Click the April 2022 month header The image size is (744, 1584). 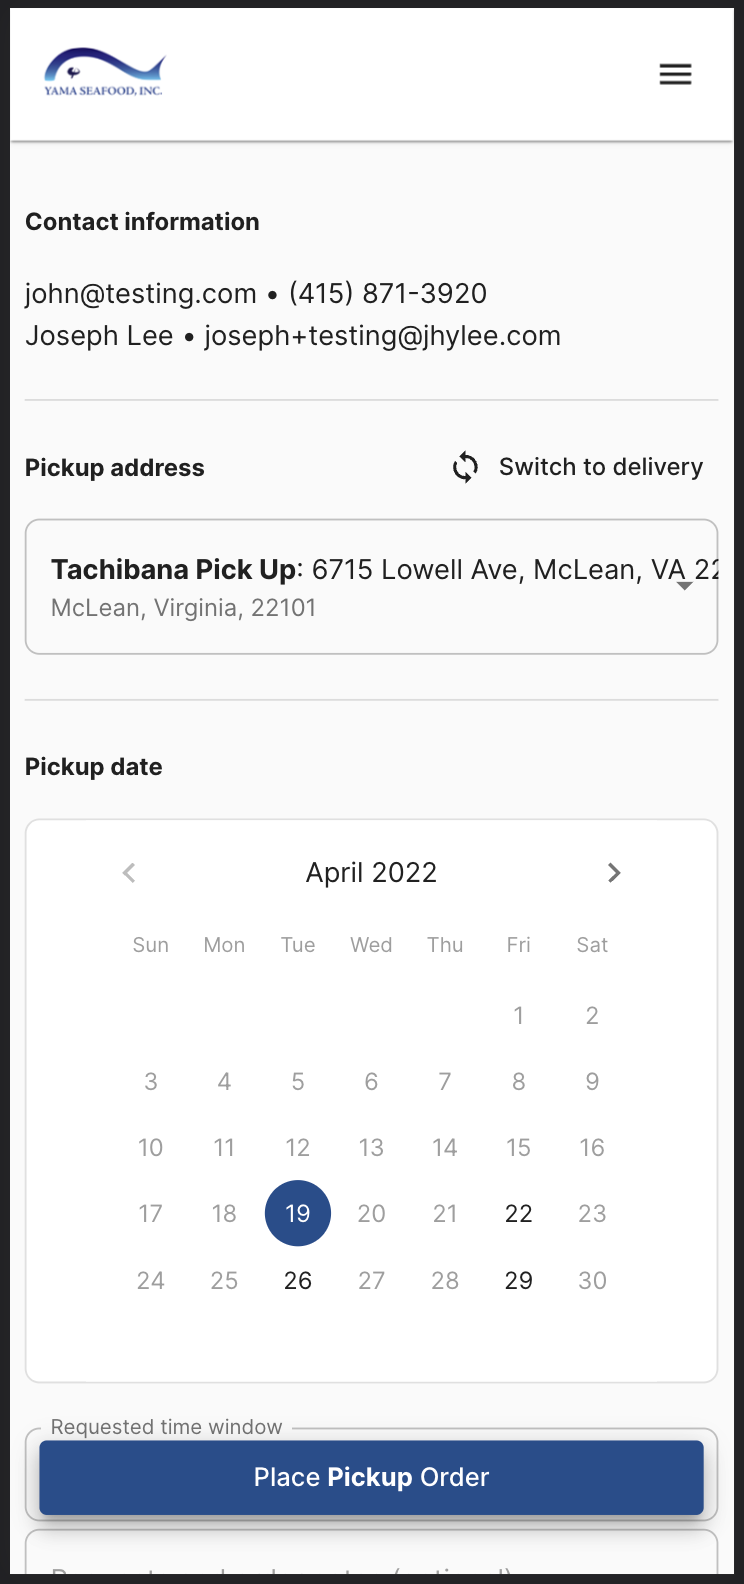coord(371,873)
